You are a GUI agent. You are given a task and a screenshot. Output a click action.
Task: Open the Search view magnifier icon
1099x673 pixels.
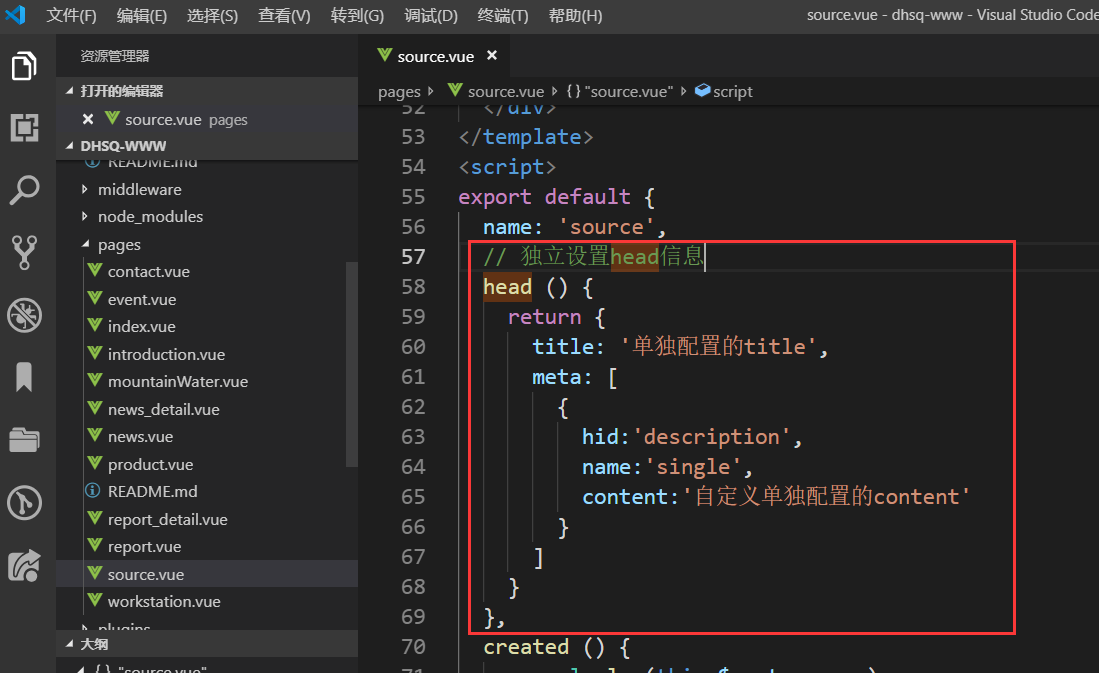tap(24, 189)
